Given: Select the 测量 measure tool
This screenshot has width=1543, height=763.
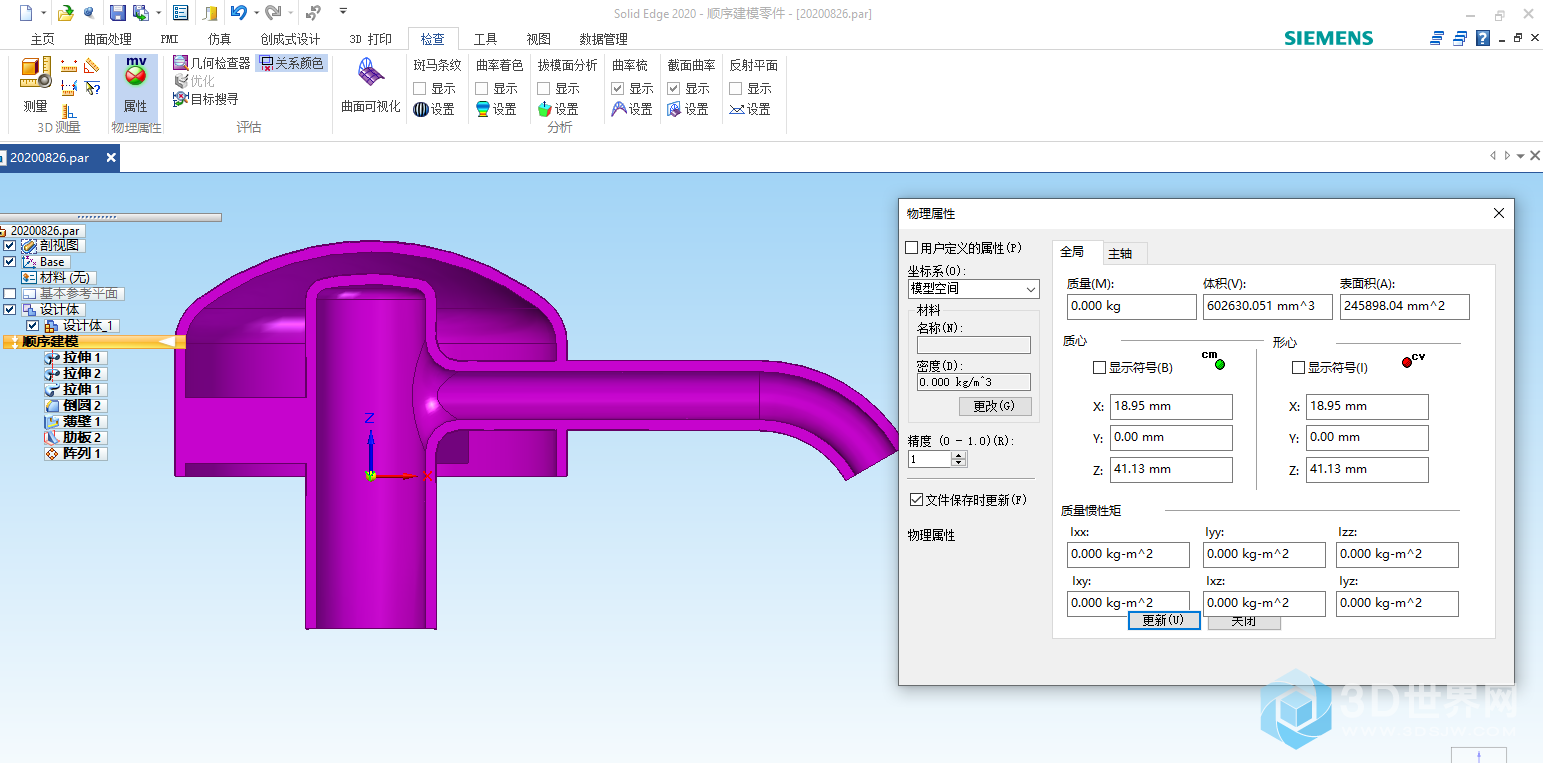Looking at the screenshot, I should point(35,85).
